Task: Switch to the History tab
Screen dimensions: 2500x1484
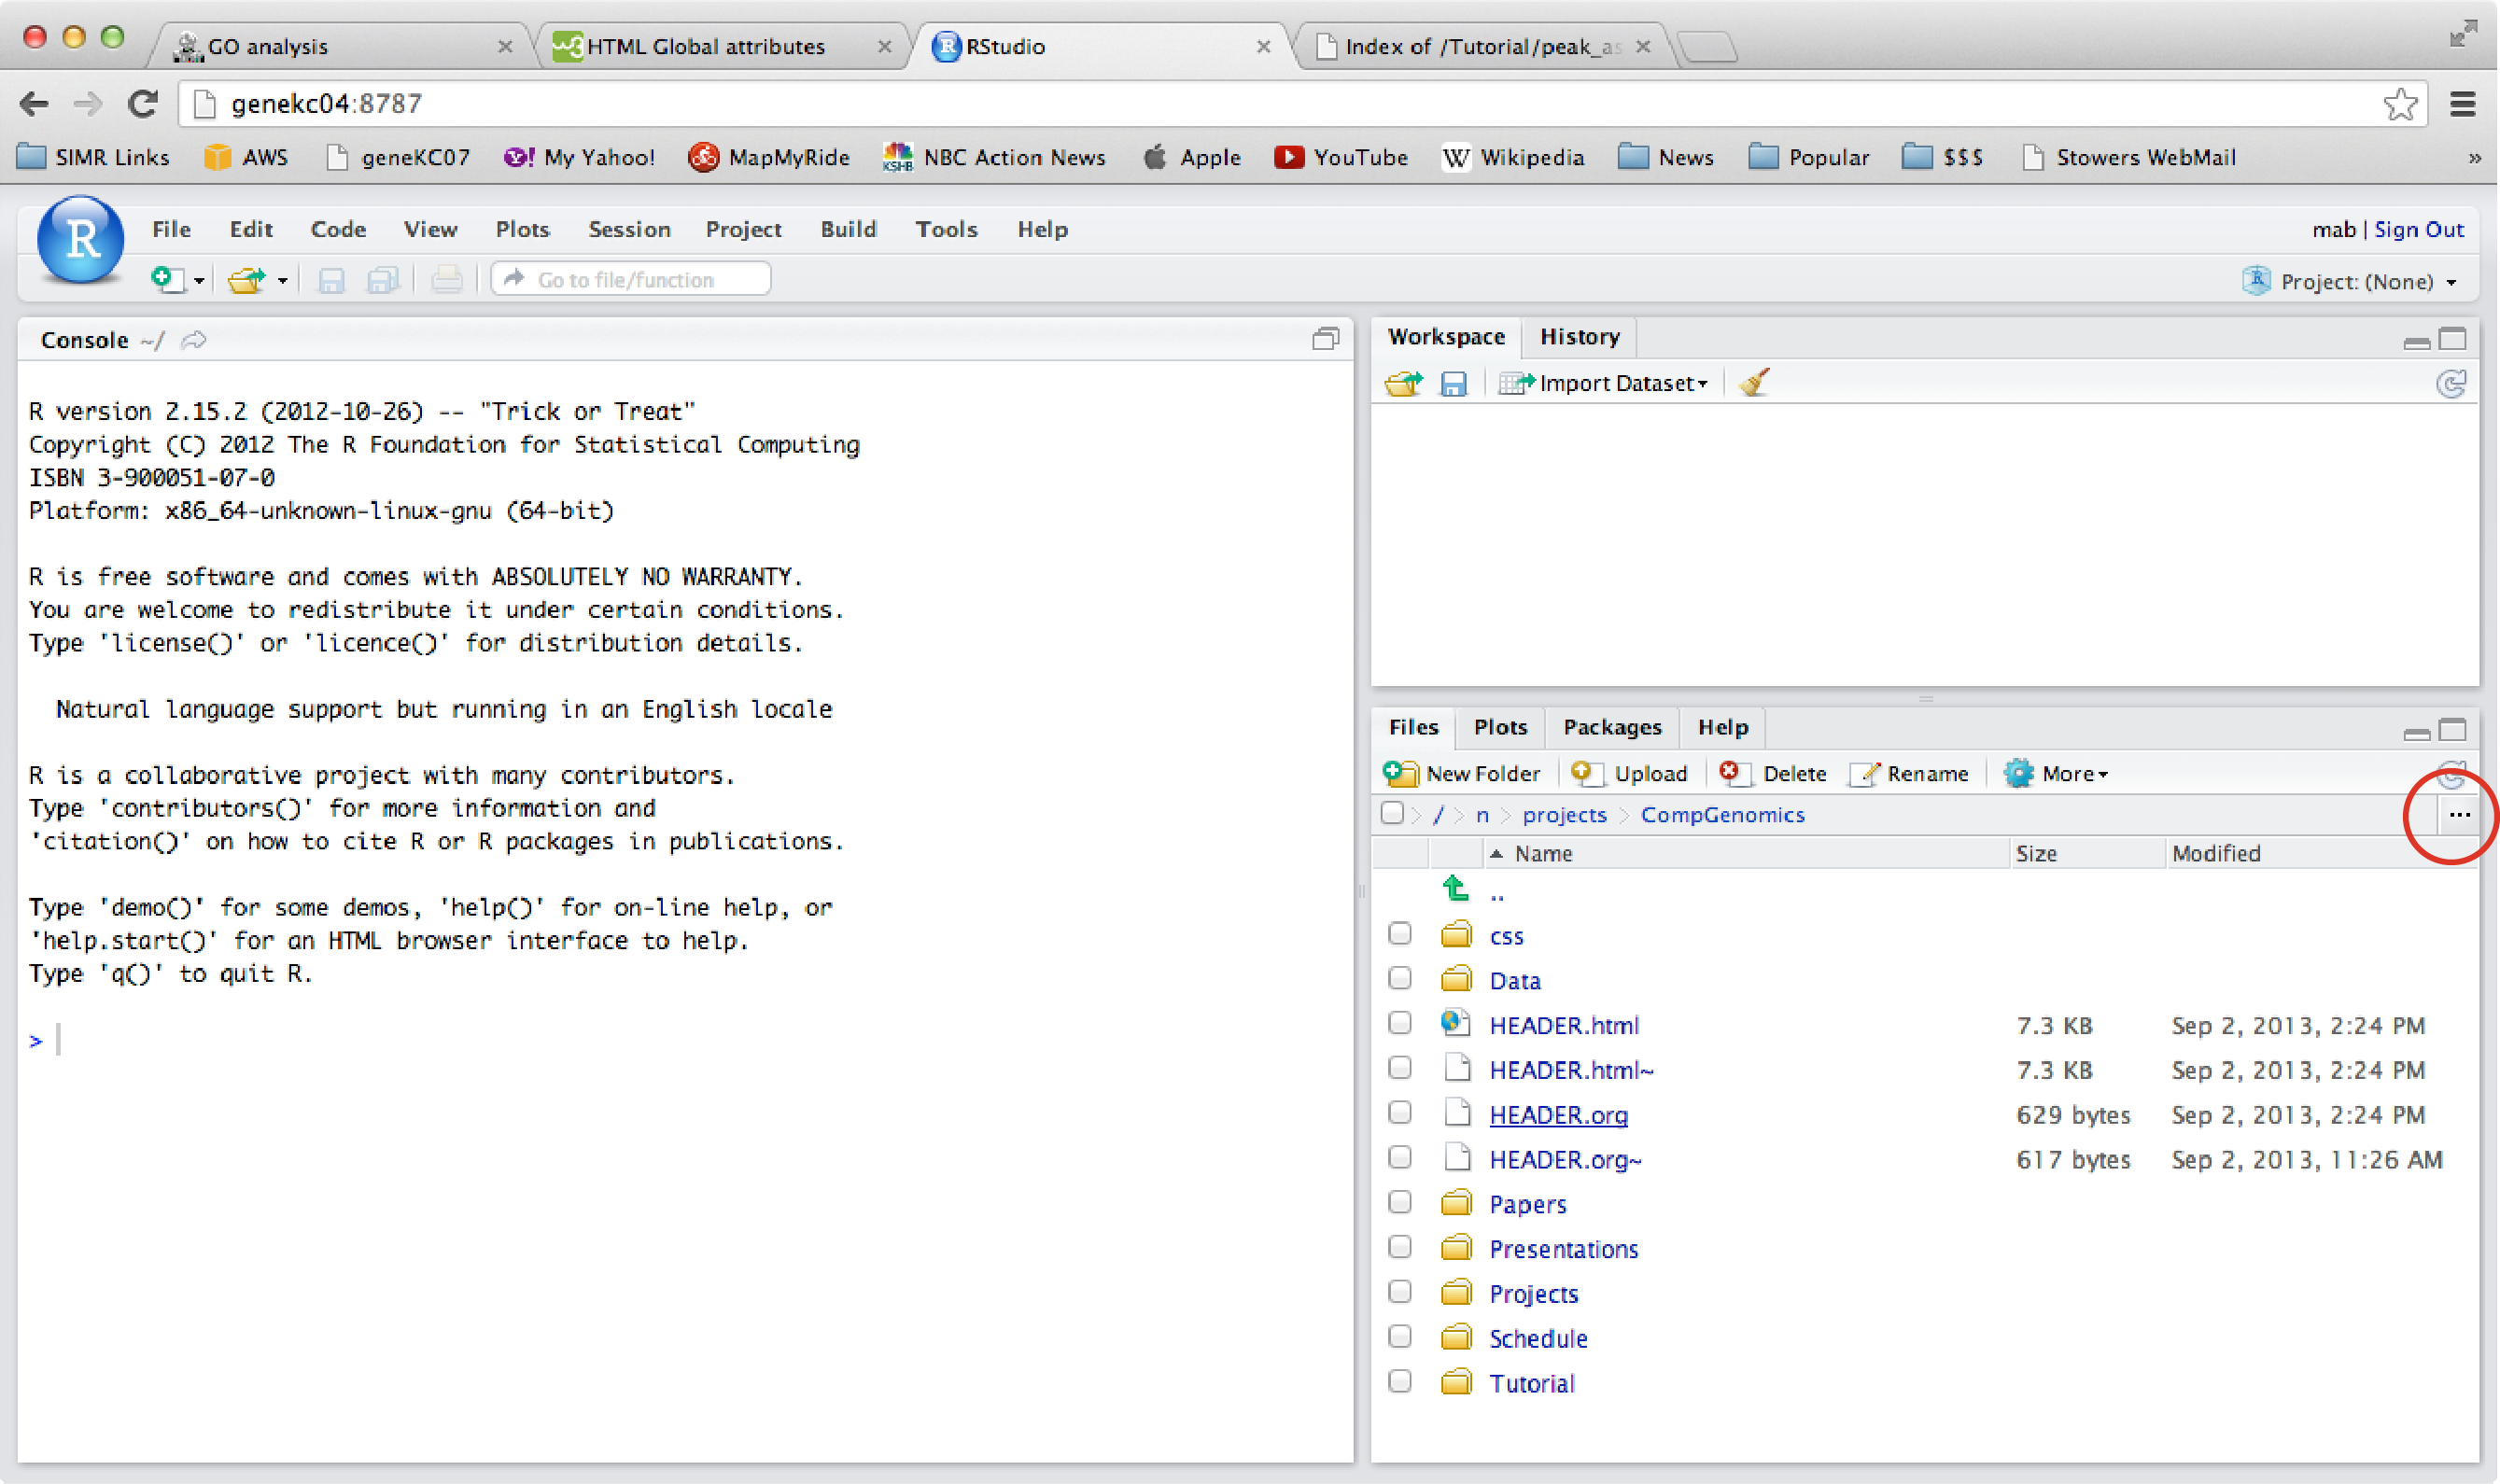Action: tap(1579, 337)
